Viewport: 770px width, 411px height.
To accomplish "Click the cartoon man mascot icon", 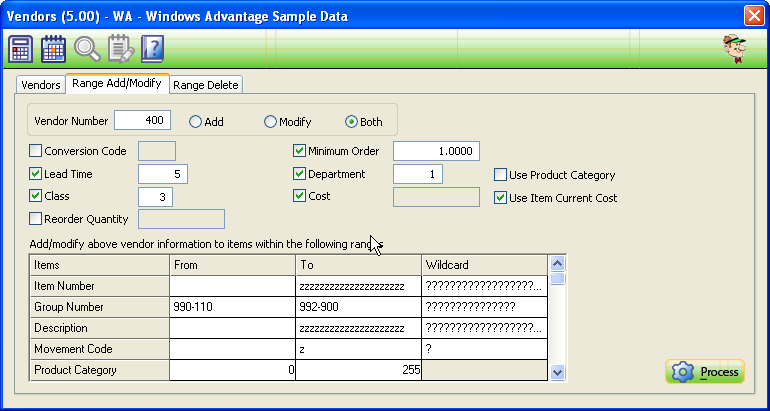I will click(734, 49).
